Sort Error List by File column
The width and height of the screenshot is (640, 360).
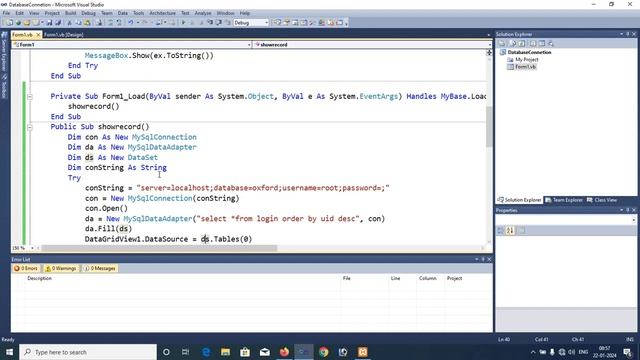coord(347,278)
